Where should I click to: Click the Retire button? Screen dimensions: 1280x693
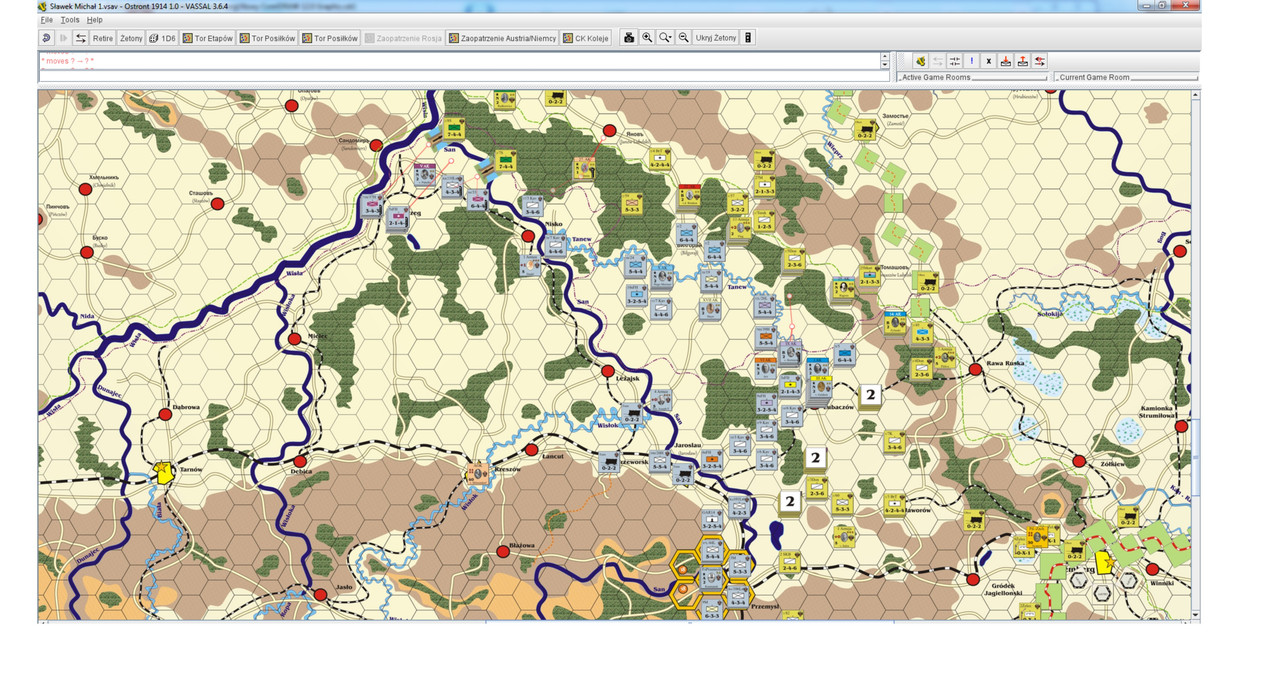tap(103, 38)
